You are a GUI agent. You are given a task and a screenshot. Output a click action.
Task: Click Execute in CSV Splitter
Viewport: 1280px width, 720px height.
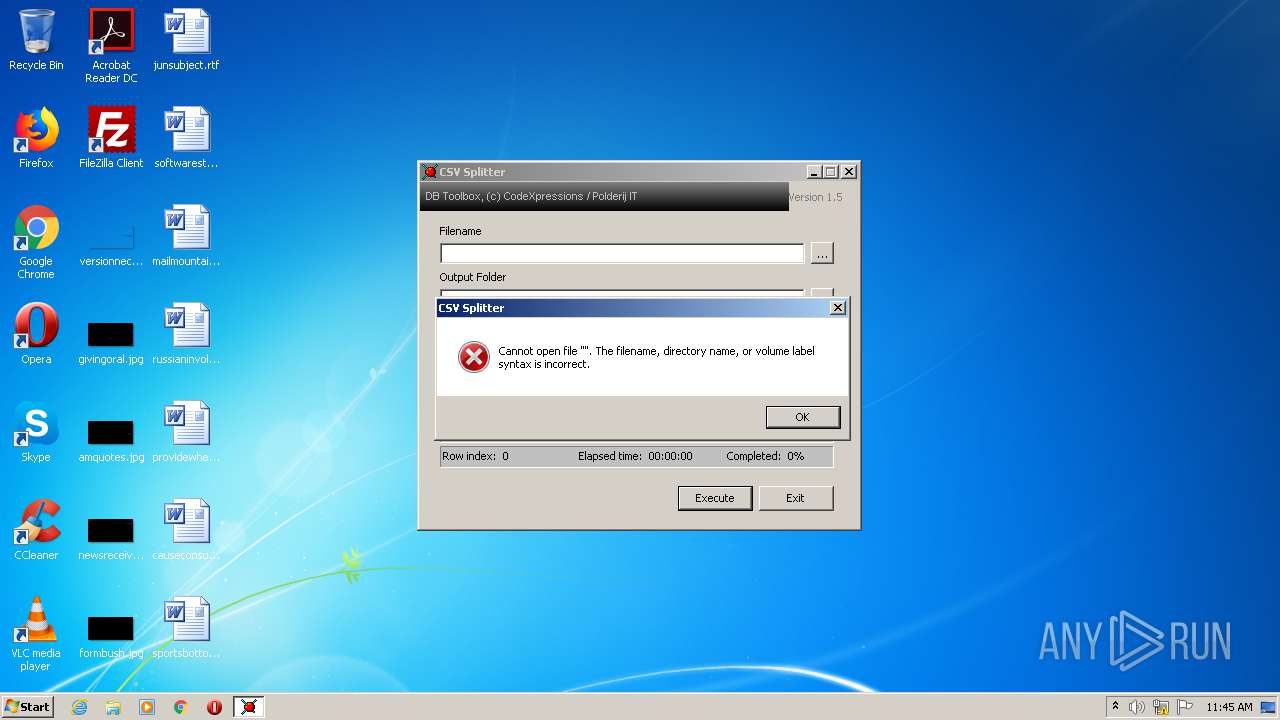pos(715,498)
